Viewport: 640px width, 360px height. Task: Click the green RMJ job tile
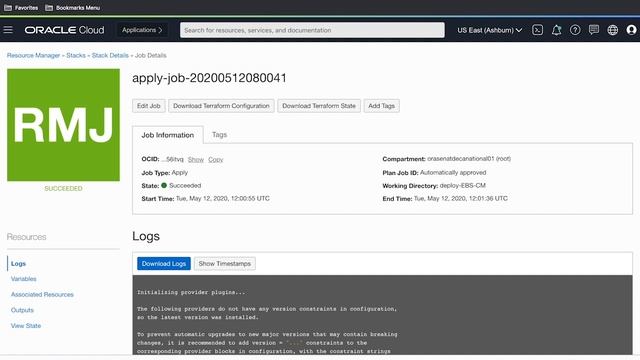coord(63,125)
